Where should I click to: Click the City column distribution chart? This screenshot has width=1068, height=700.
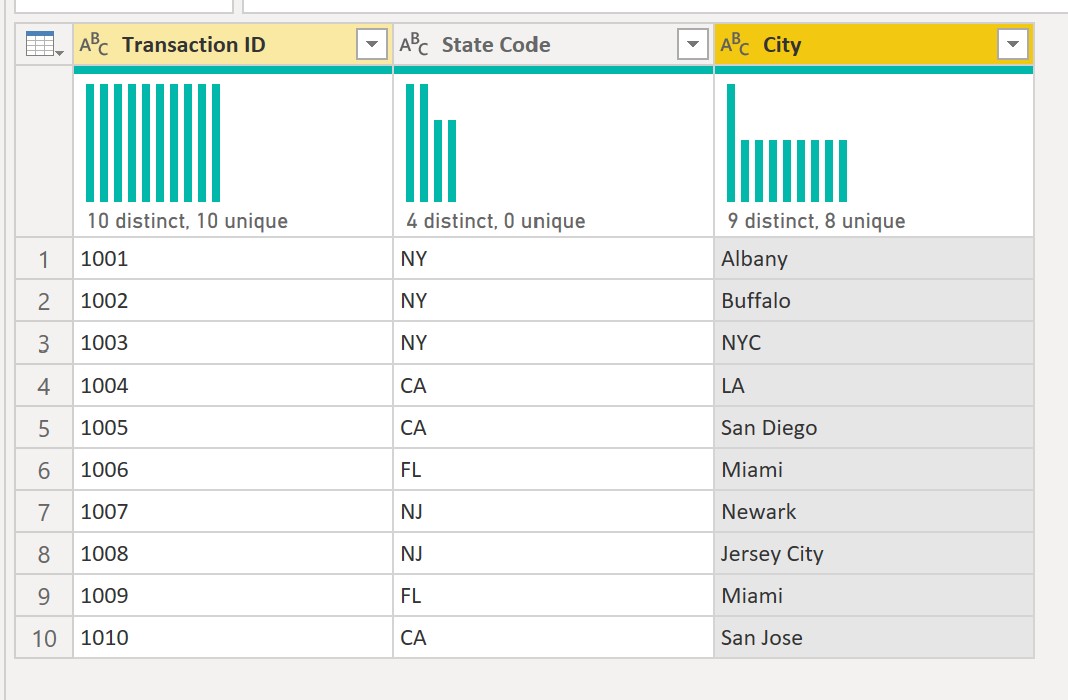[787, 143]
